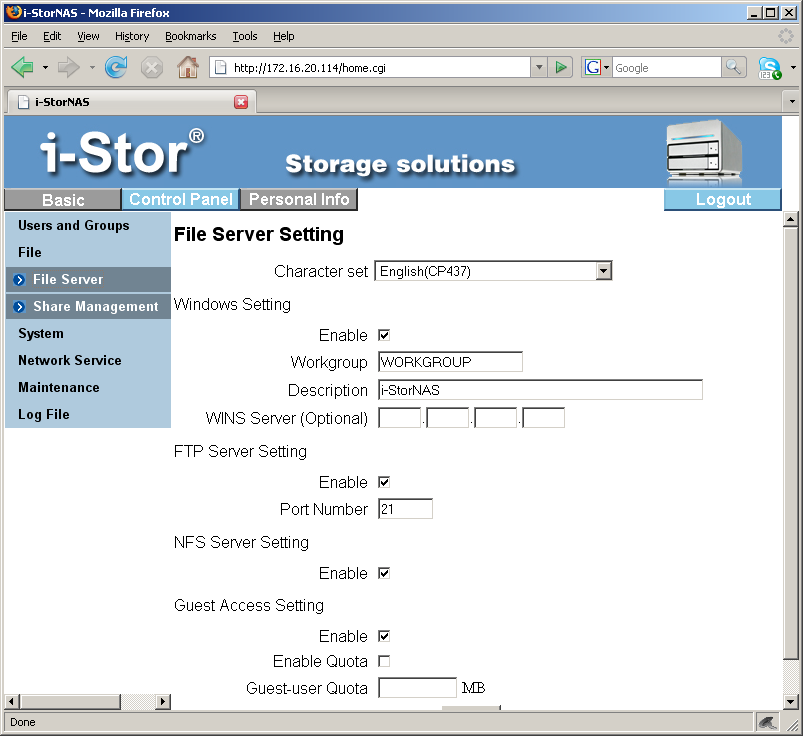Go back with the green Back arrow
Viewport: 803px width, 736px height.
(x=22, y=67)
